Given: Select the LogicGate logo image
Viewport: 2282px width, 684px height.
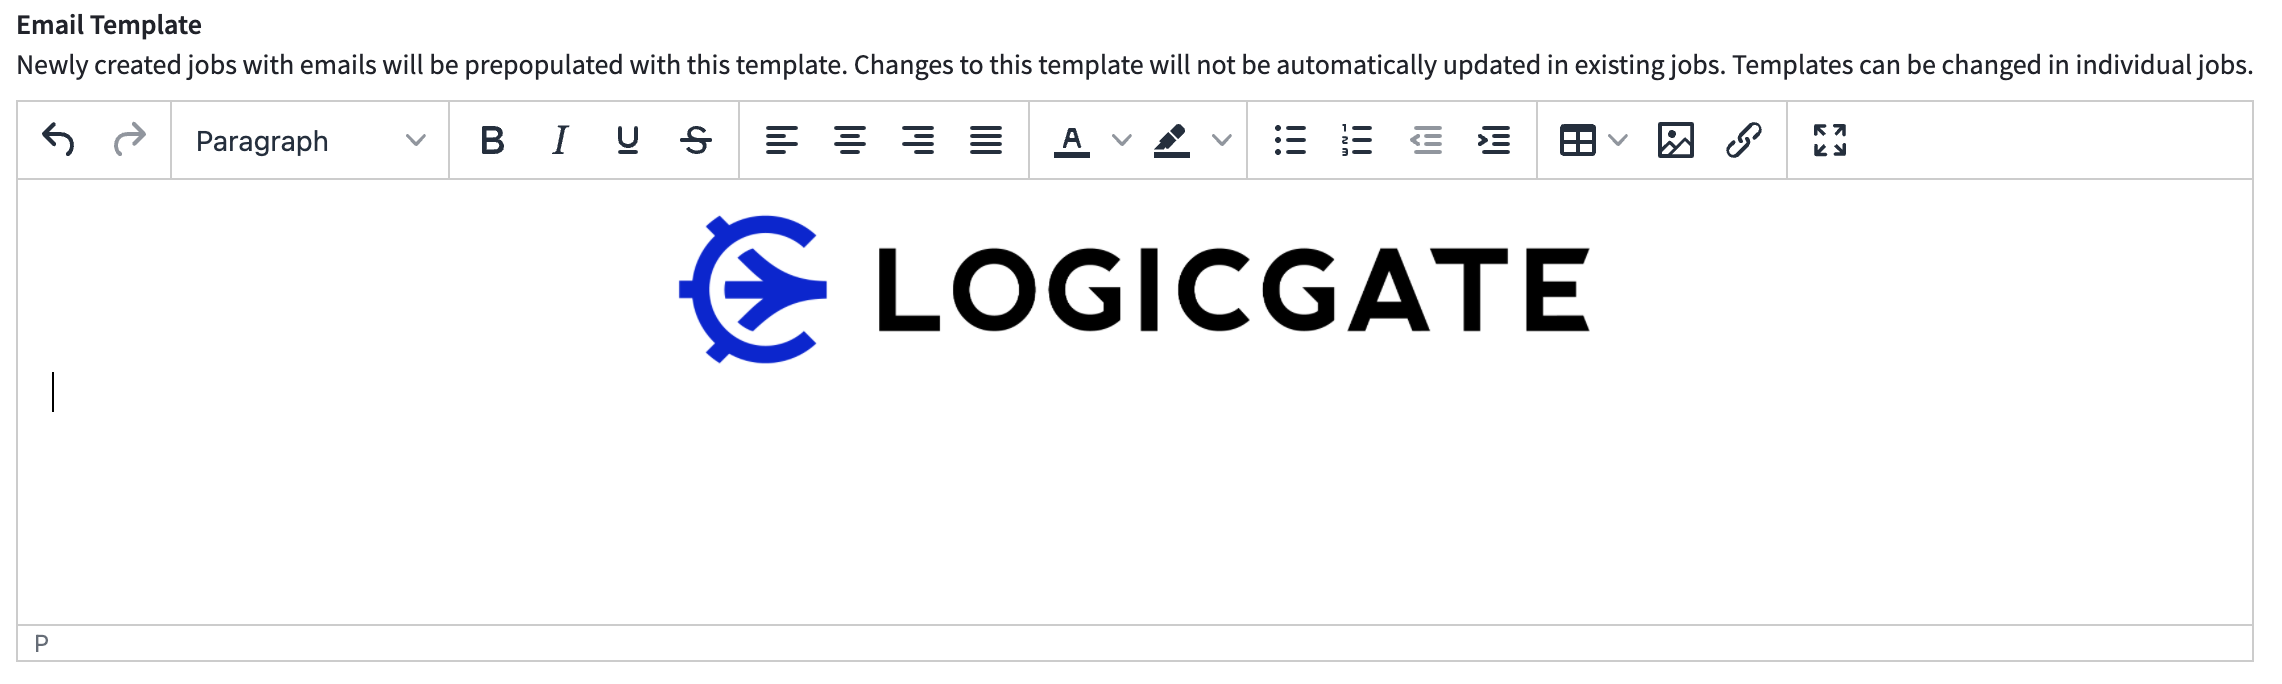Looking at the screenshot, I should [x=1134, y=289].
